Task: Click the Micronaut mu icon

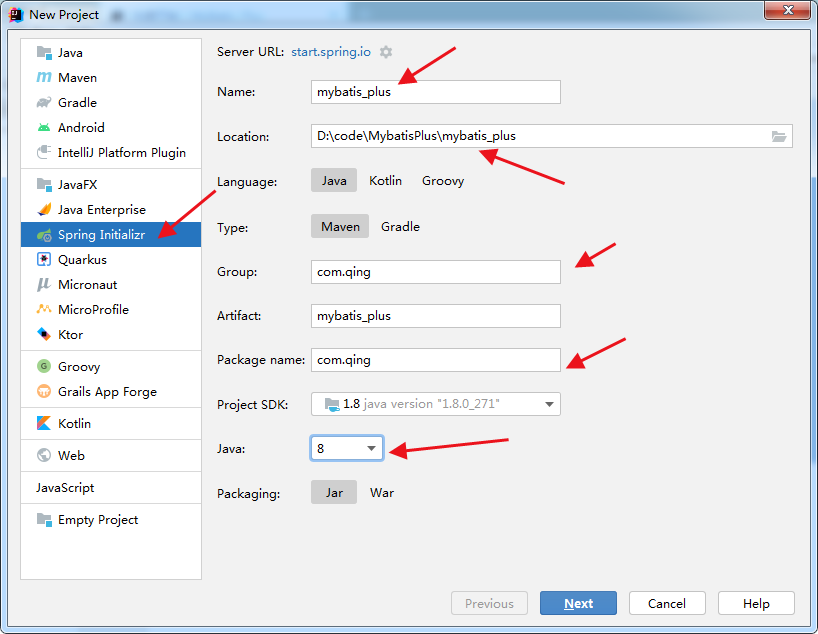Action: [x=44, y=284]
